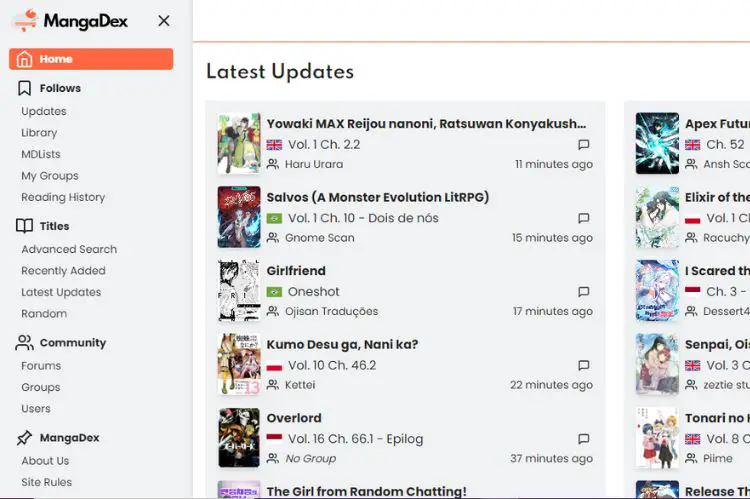
Task: Open comments for Yowaki MAX Reijou chapter
Action: click(584, 144)
